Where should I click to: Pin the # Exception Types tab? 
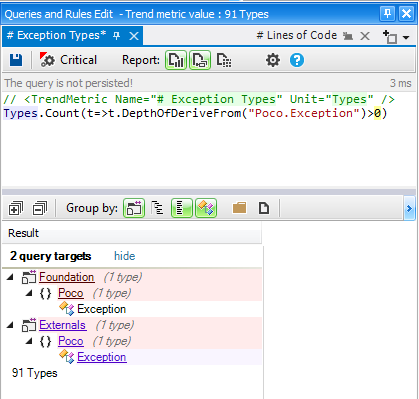tap(116, 36)
